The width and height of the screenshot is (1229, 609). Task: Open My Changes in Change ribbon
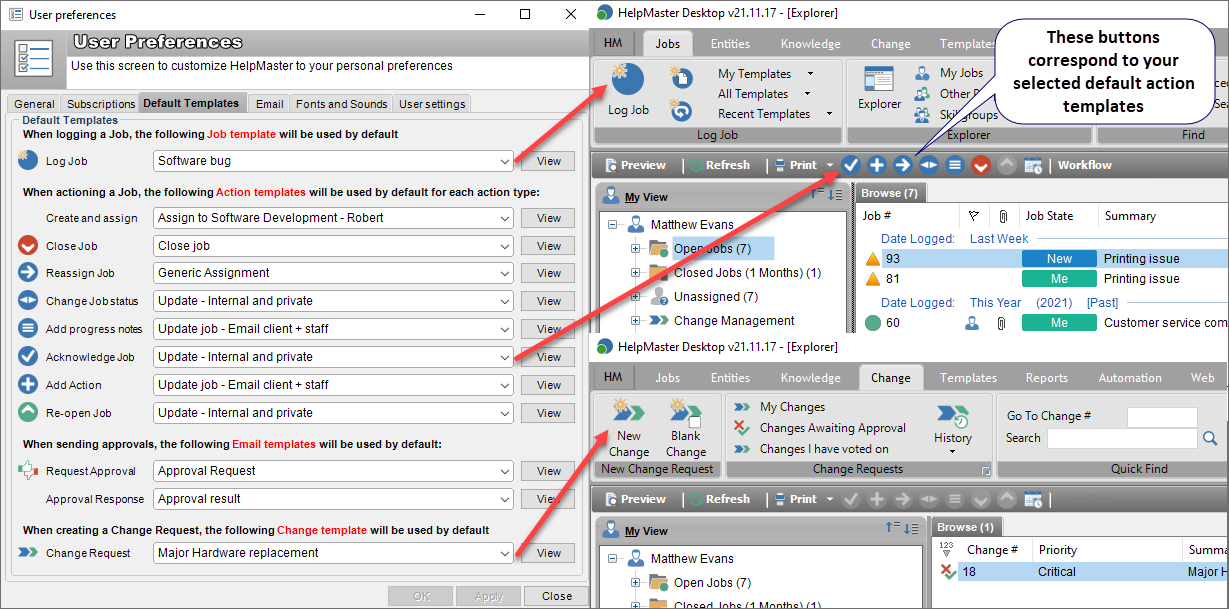[x=780, y=407]
